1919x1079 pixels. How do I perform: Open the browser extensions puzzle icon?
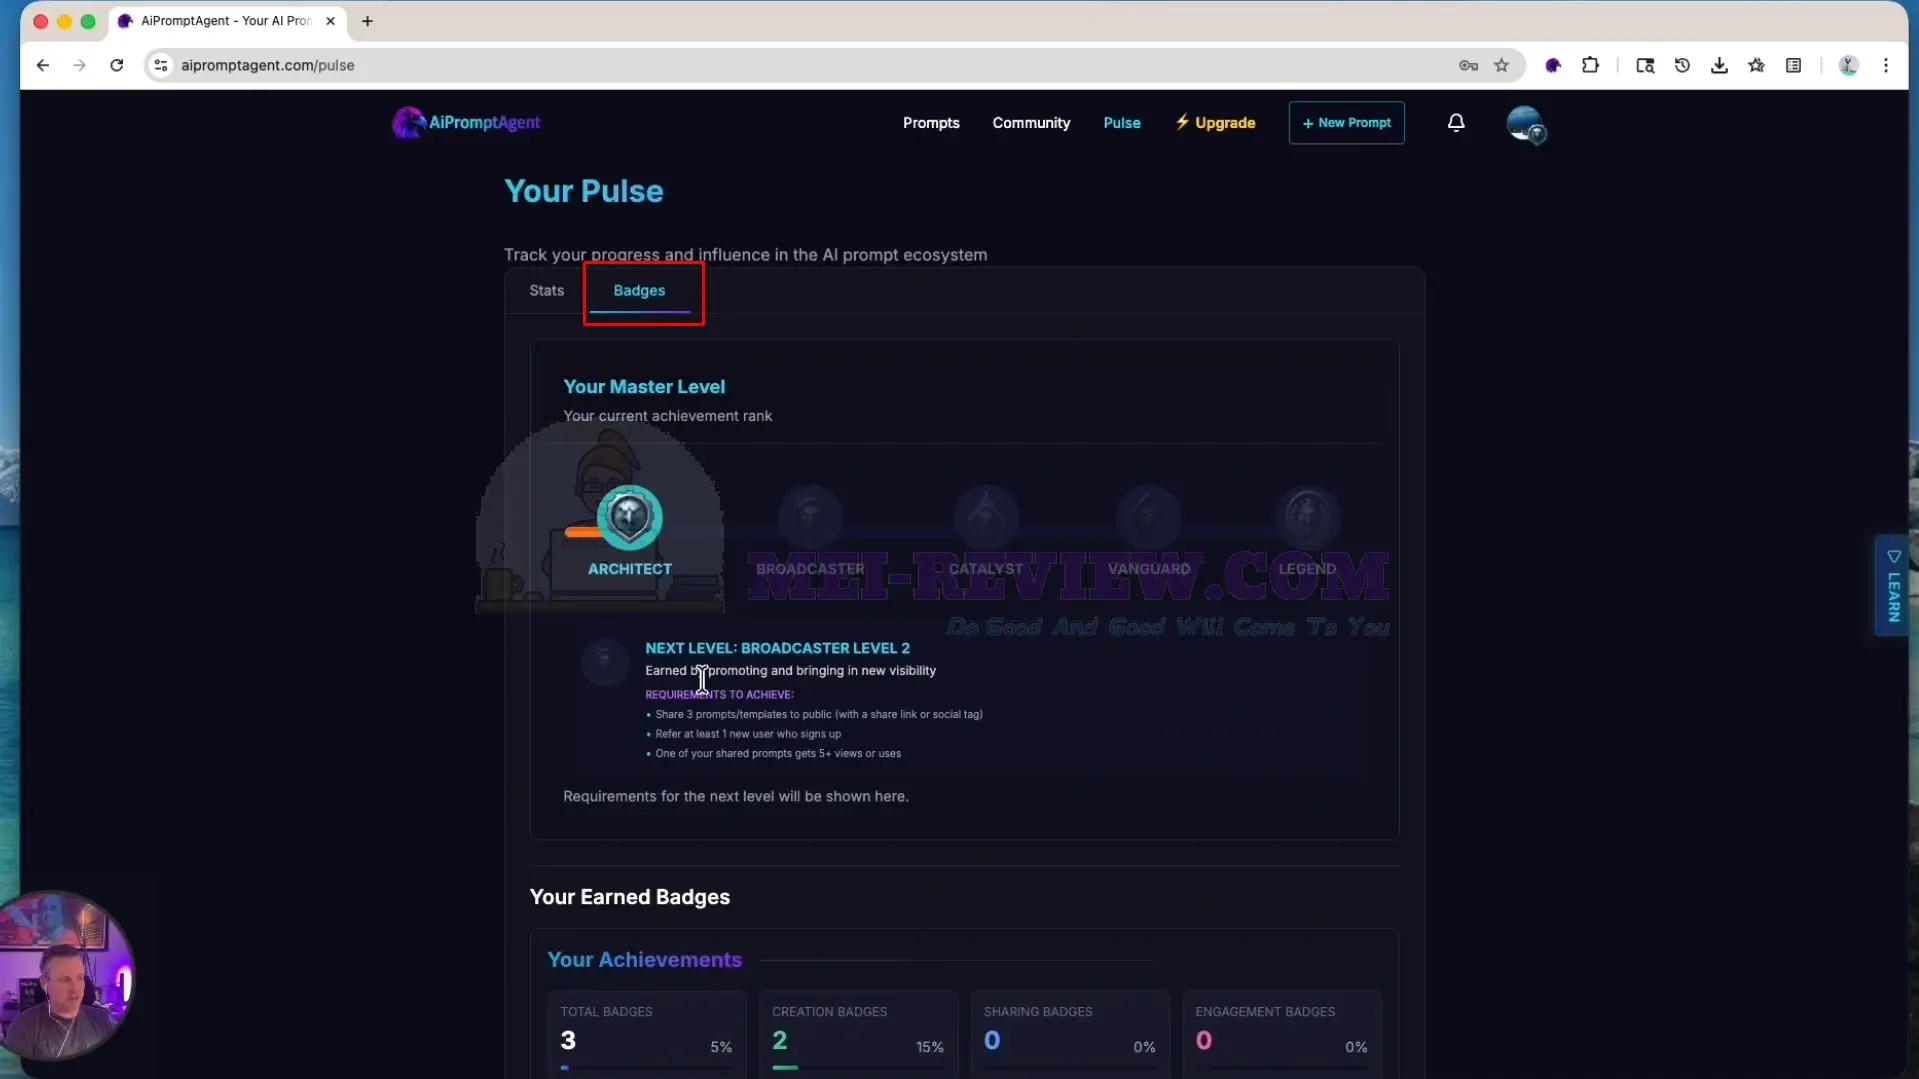[1590, 65]
